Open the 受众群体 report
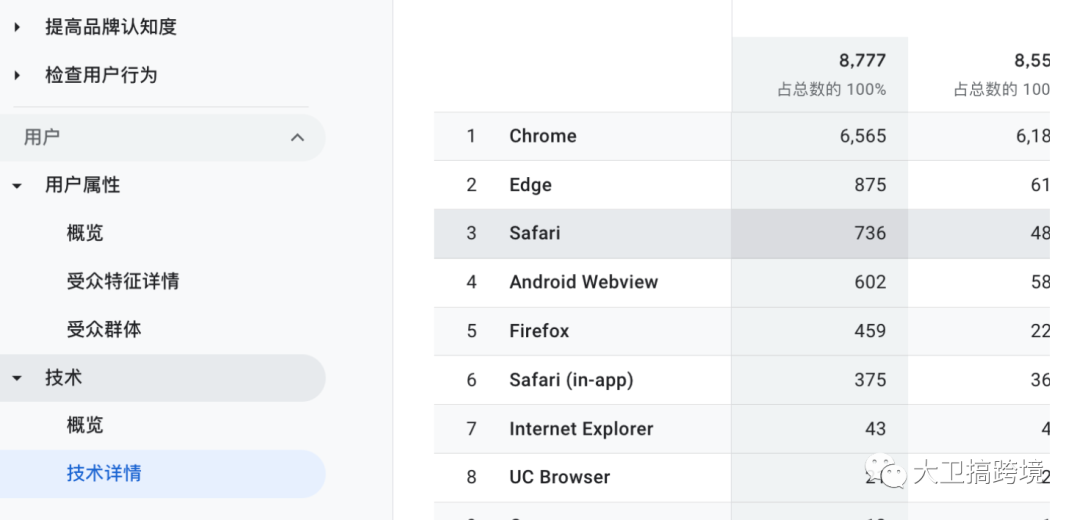 (104, 329)
